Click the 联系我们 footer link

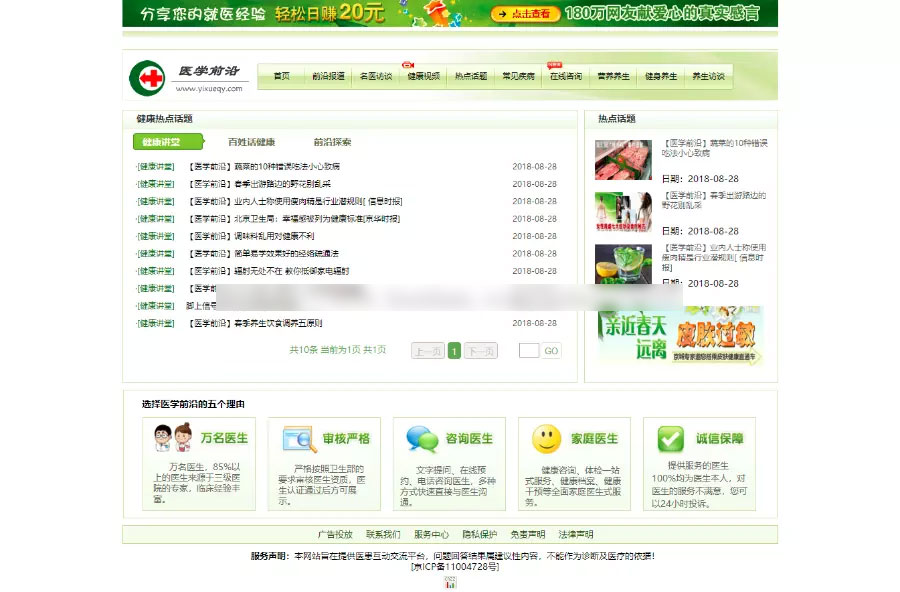click(383, 534)
